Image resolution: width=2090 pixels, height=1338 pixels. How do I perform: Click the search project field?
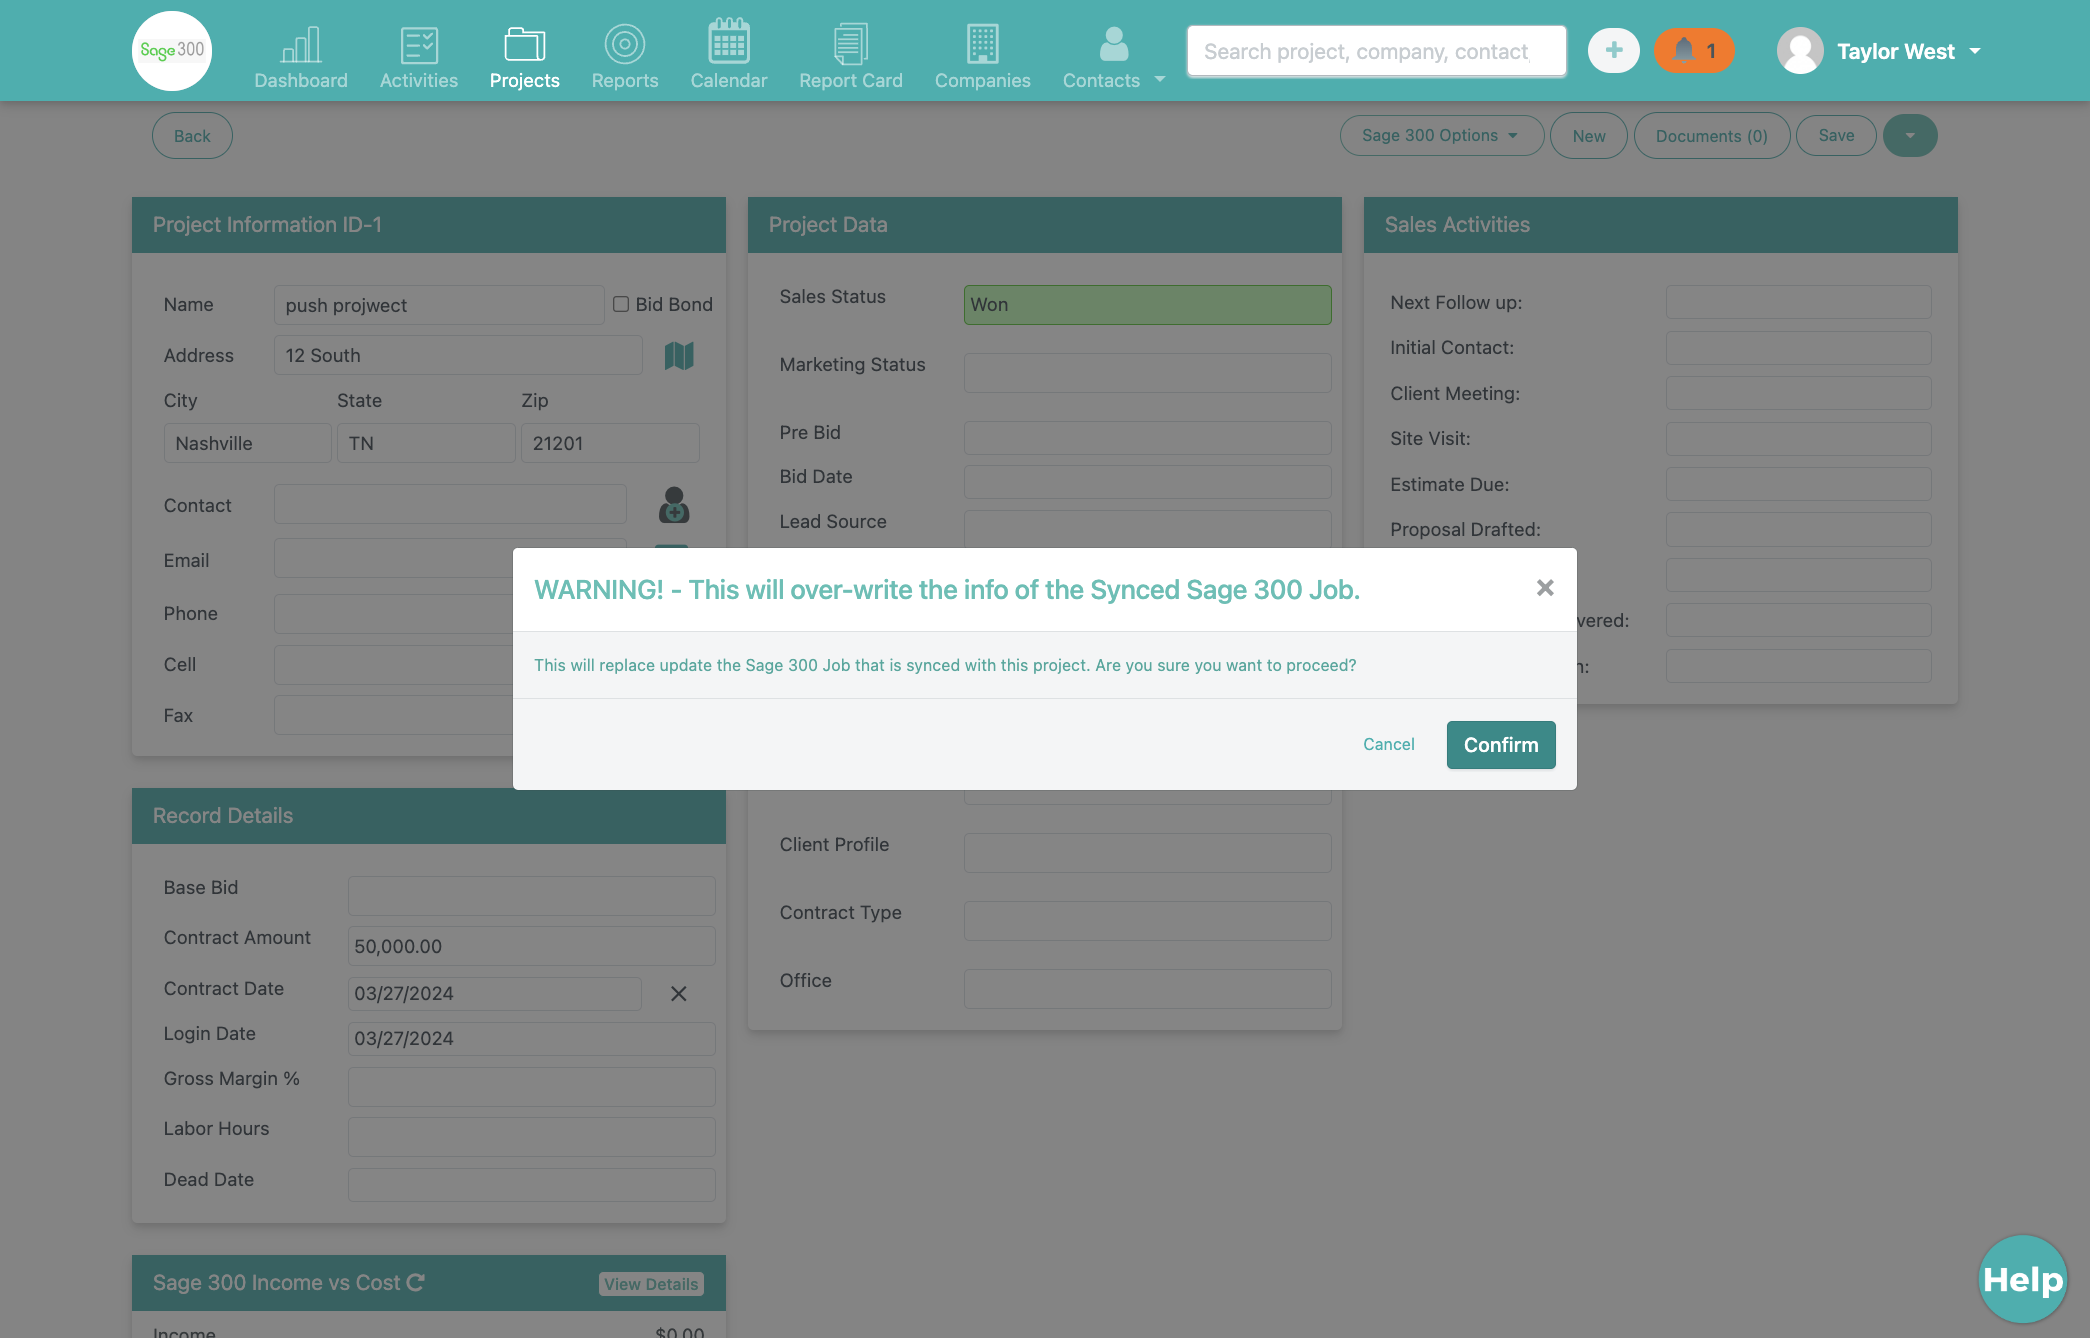click(1376, 51)
